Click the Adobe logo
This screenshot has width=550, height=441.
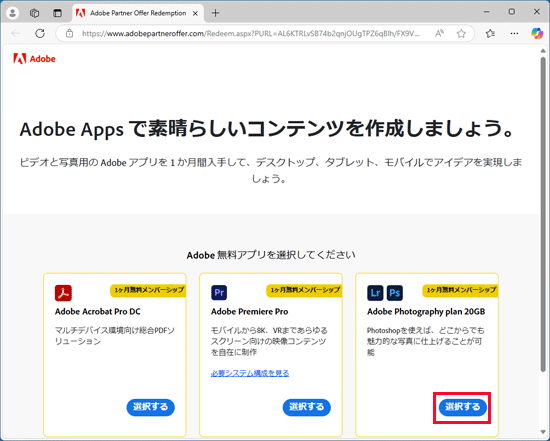(34, 59)
